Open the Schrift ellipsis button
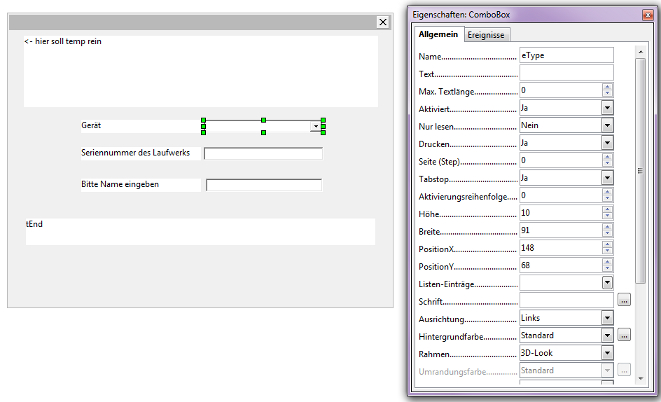Image resolution: width=661 pixels, height=402 pixels. pos(624,300)
